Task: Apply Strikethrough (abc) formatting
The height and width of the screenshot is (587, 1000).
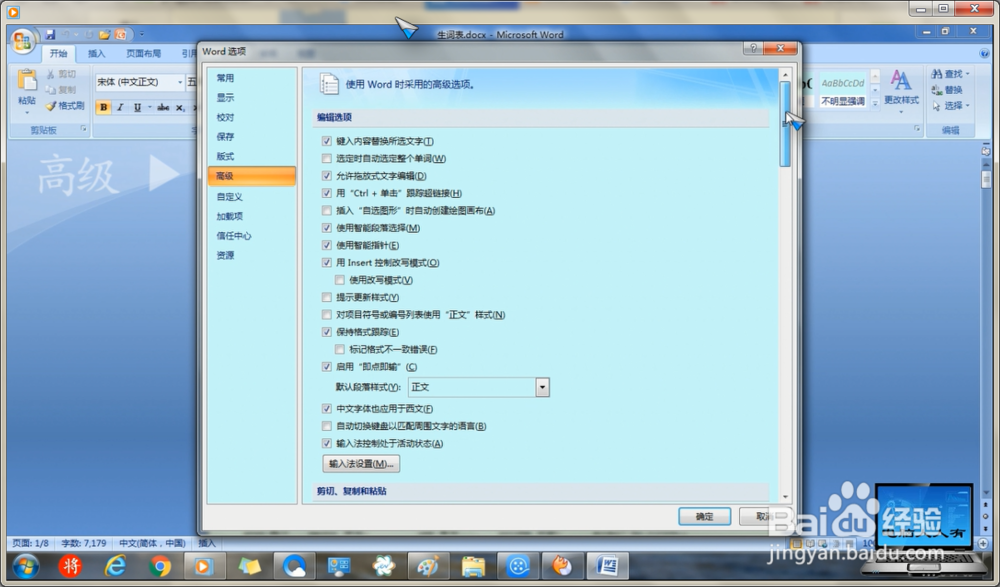Action: click(x=163, y=107)
